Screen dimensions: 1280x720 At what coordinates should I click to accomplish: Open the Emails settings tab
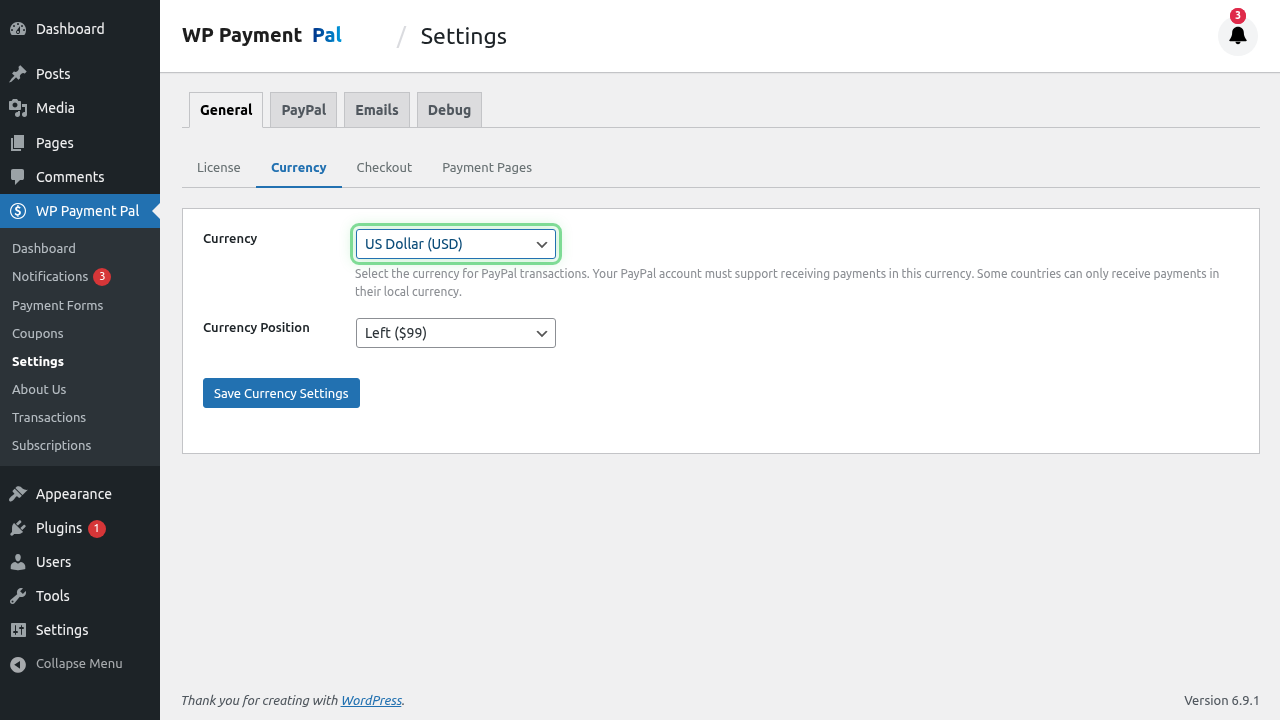coord(376,110)
